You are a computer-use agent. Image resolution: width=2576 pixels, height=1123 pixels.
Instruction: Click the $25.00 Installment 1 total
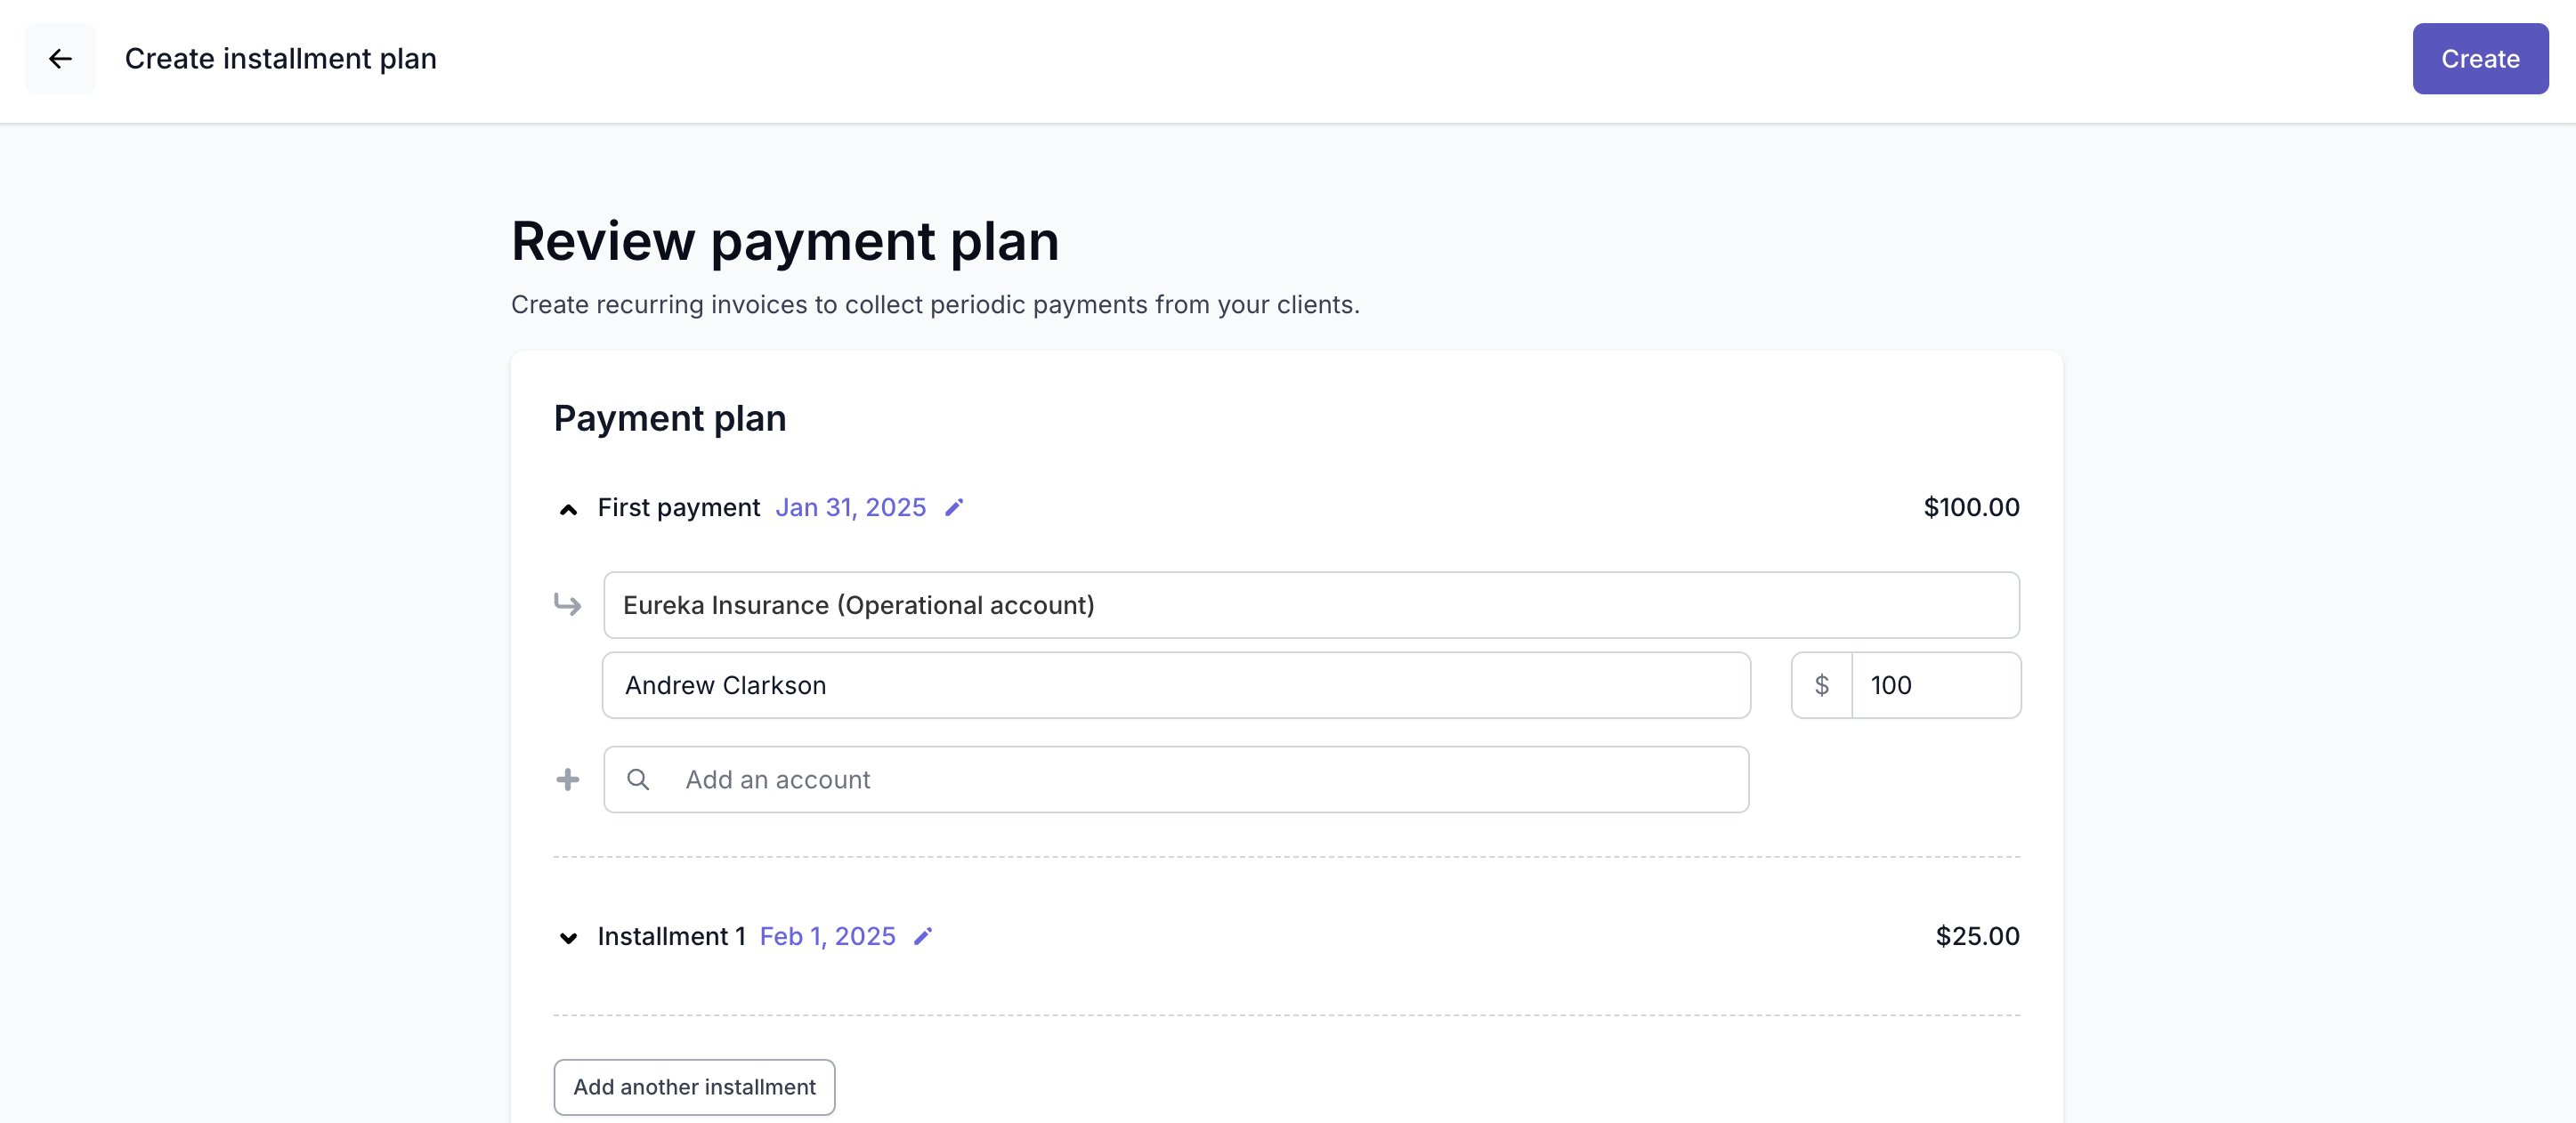click(1977, 937)
